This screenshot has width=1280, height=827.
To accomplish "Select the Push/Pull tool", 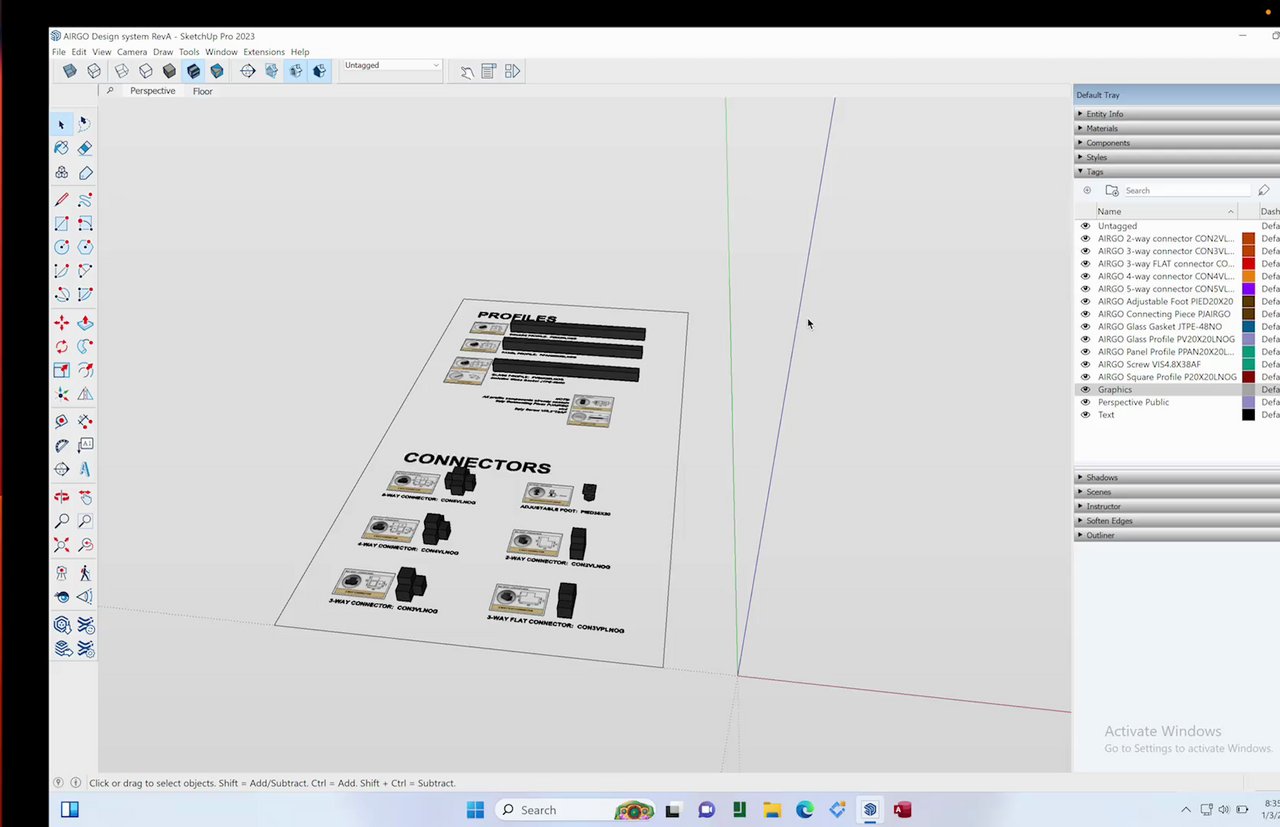I will click(x=85, y=323).
